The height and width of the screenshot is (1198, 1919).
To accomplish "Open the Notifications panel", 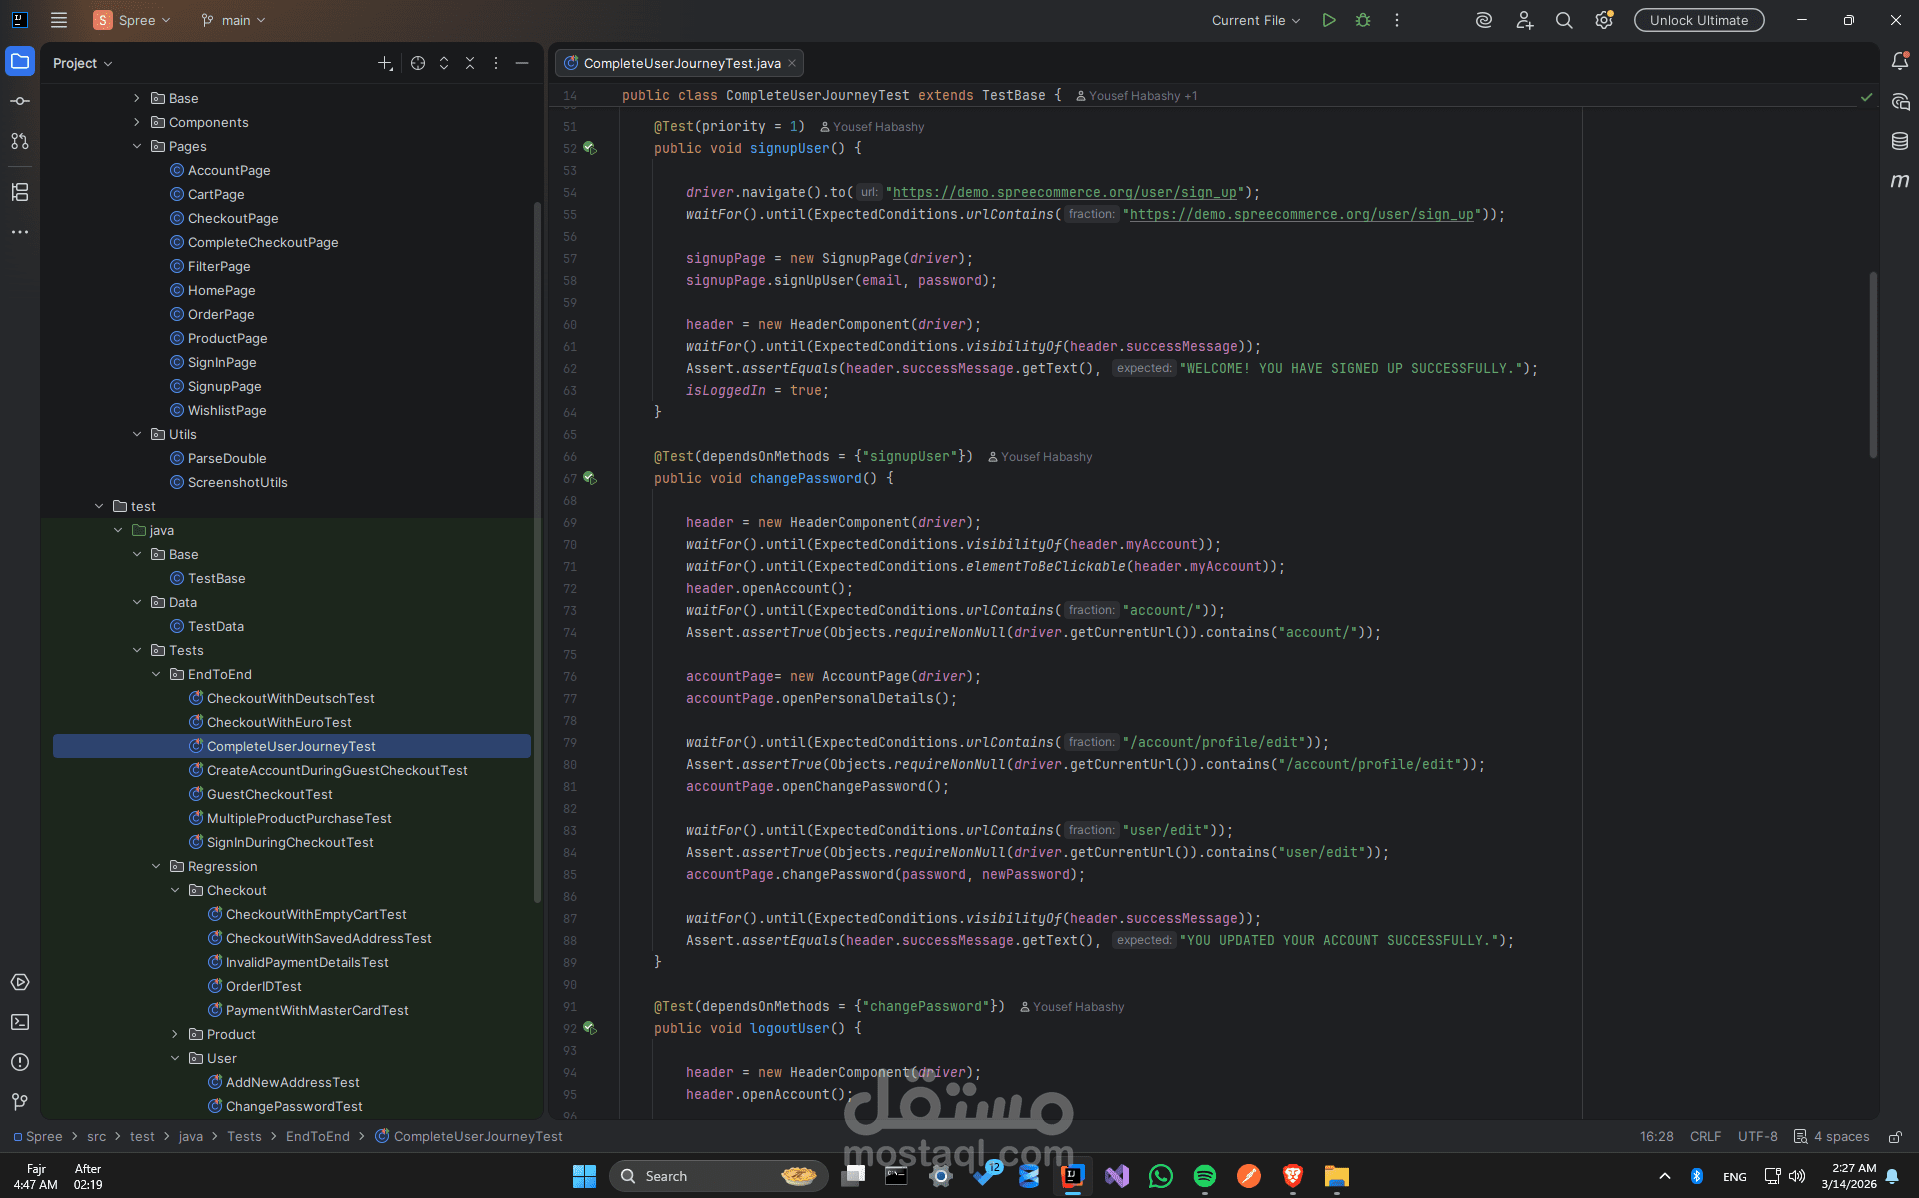I will click(x=1900, y=61).
